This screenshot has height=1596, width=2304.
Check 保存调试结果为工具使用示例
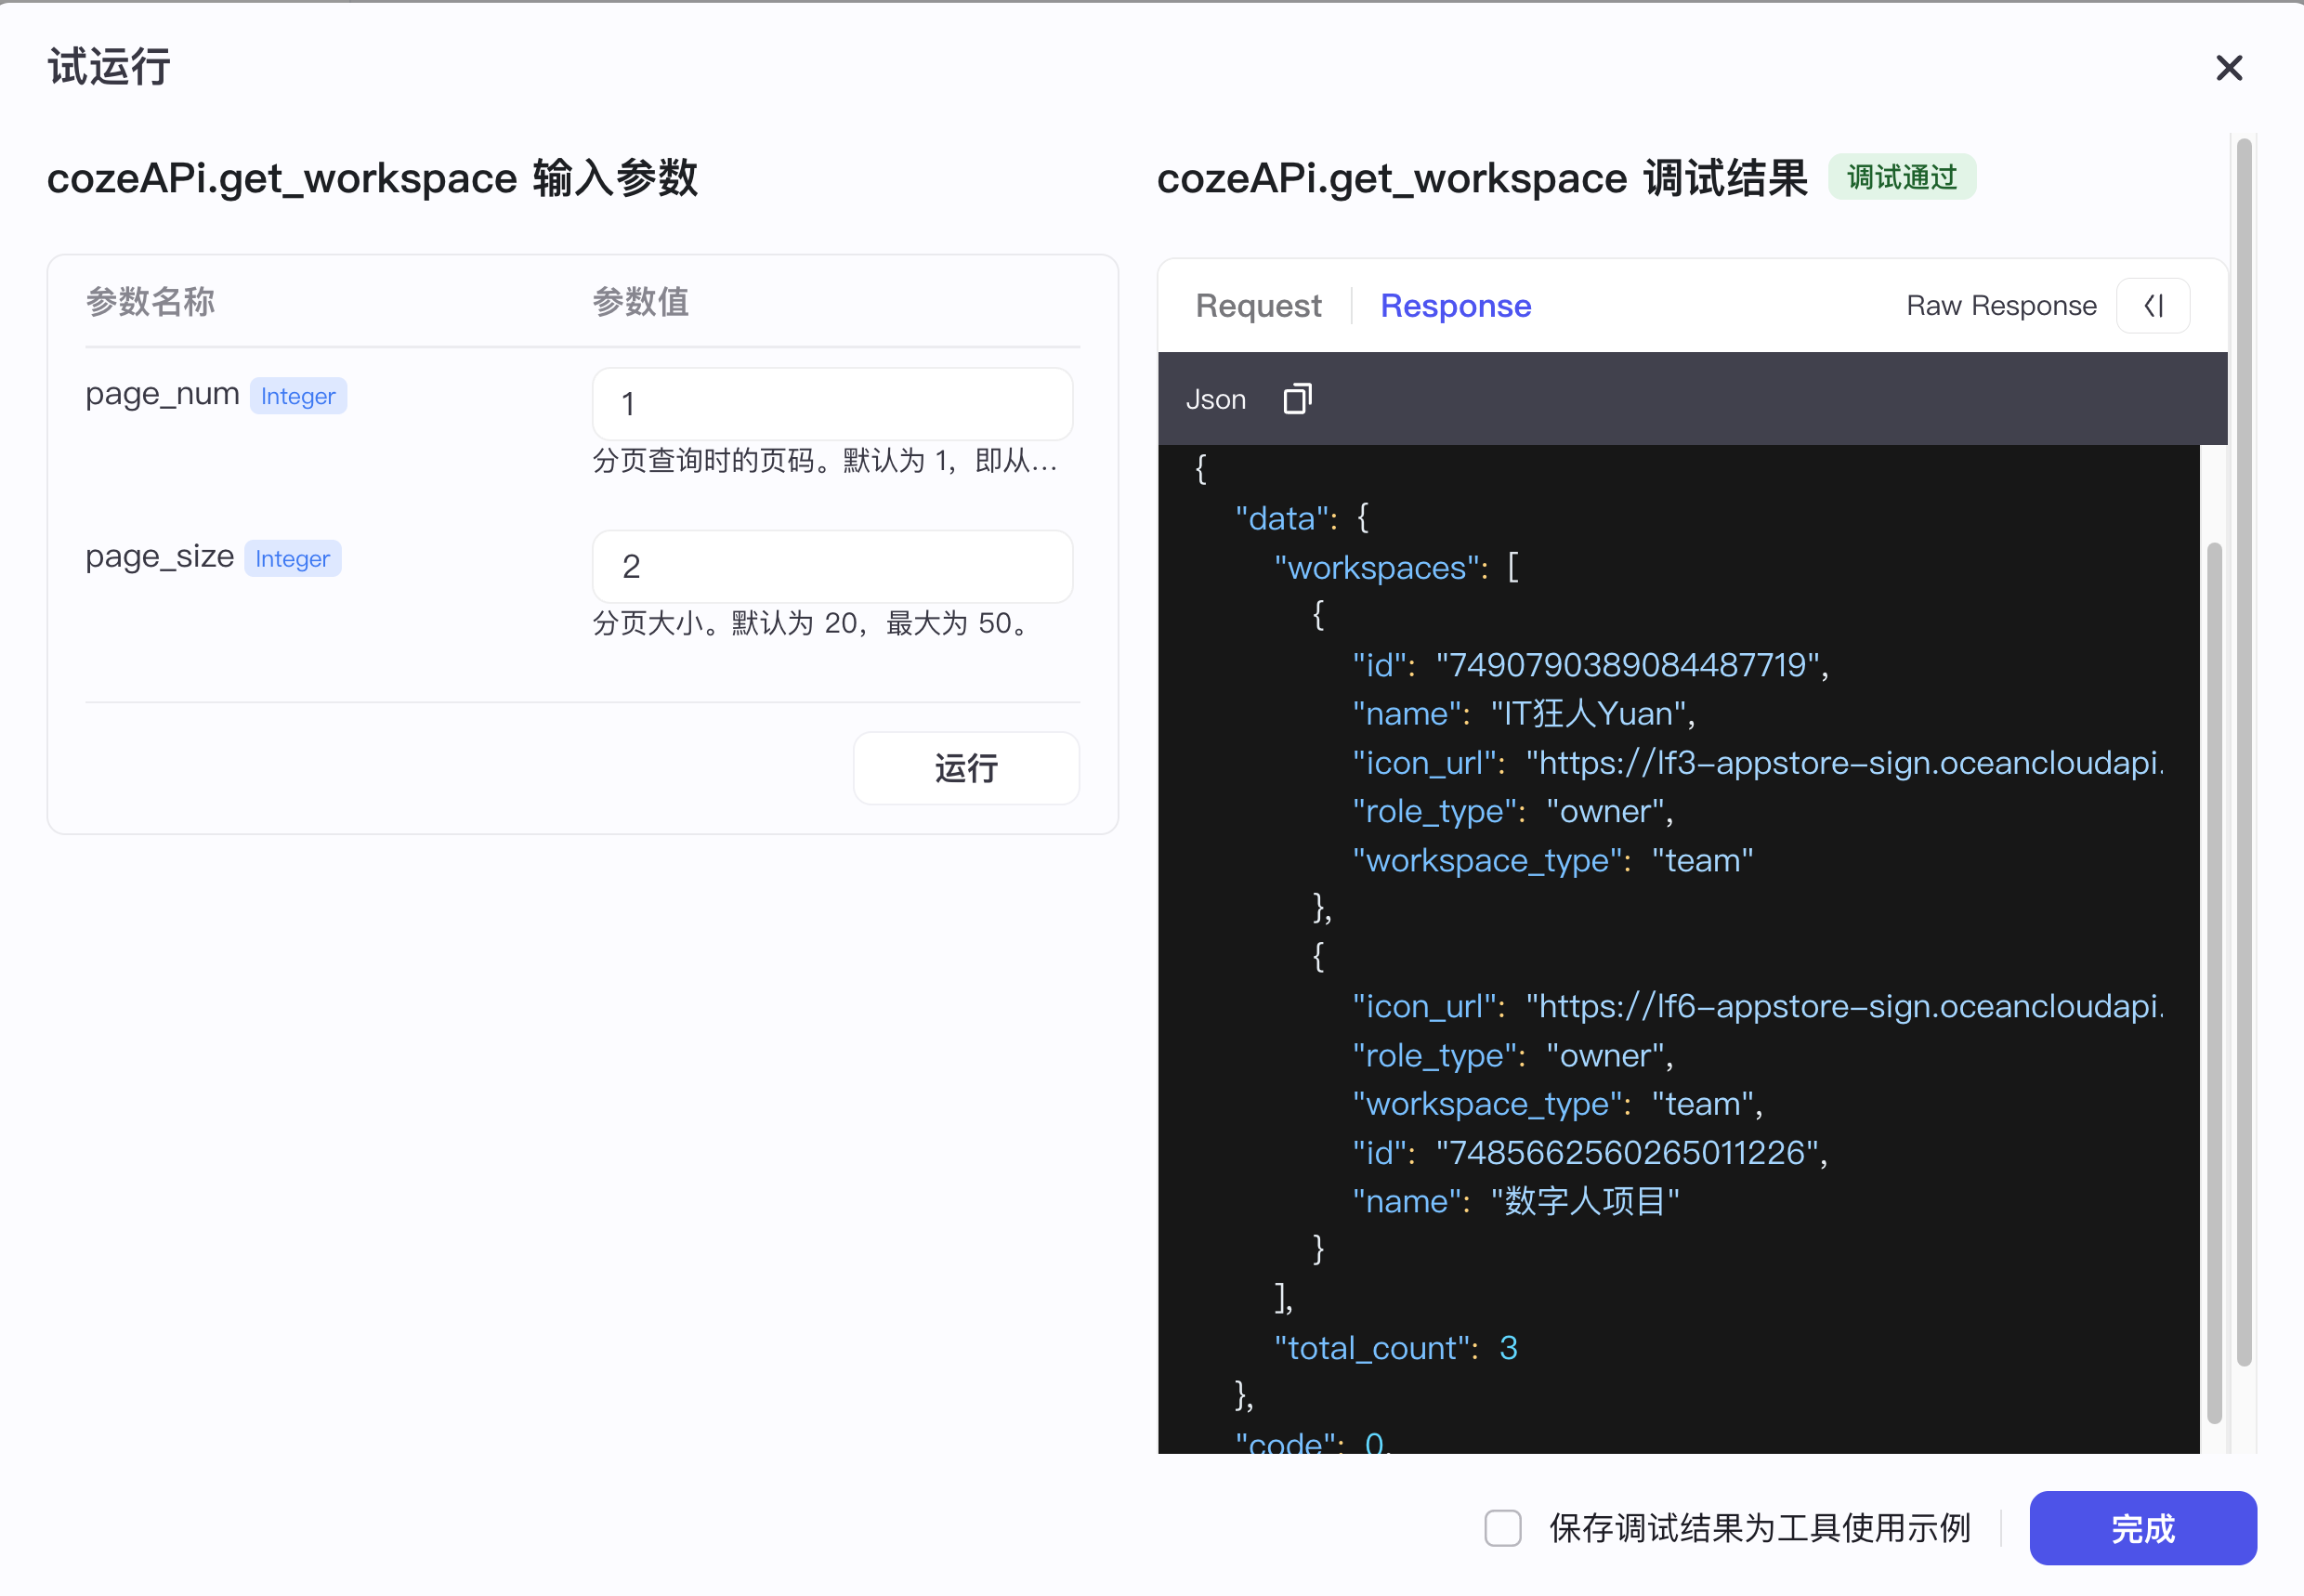tap(1502, 1529)
